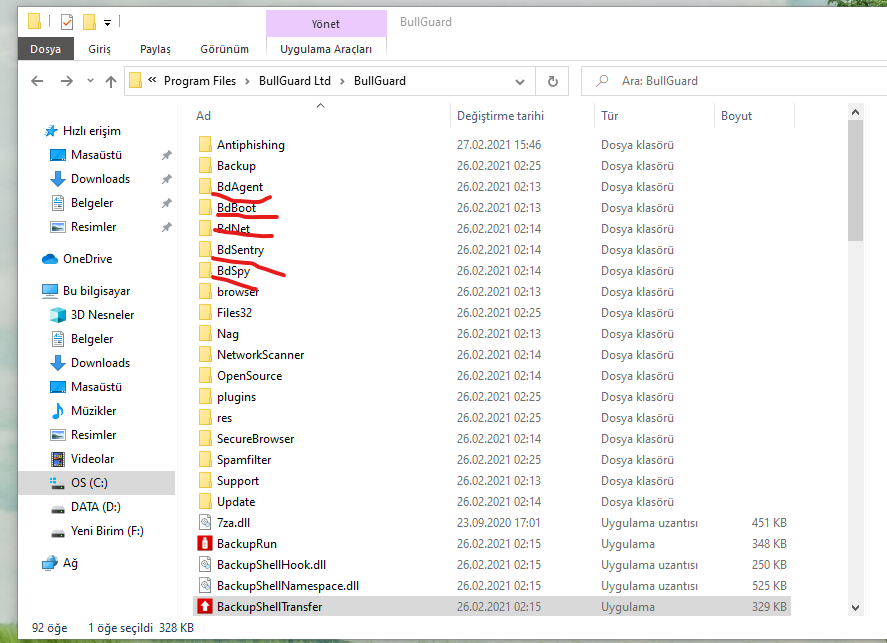This screenshot has height=643, width=887.
Task: Go forward with the forward arrow
Action: pos(67,81)
